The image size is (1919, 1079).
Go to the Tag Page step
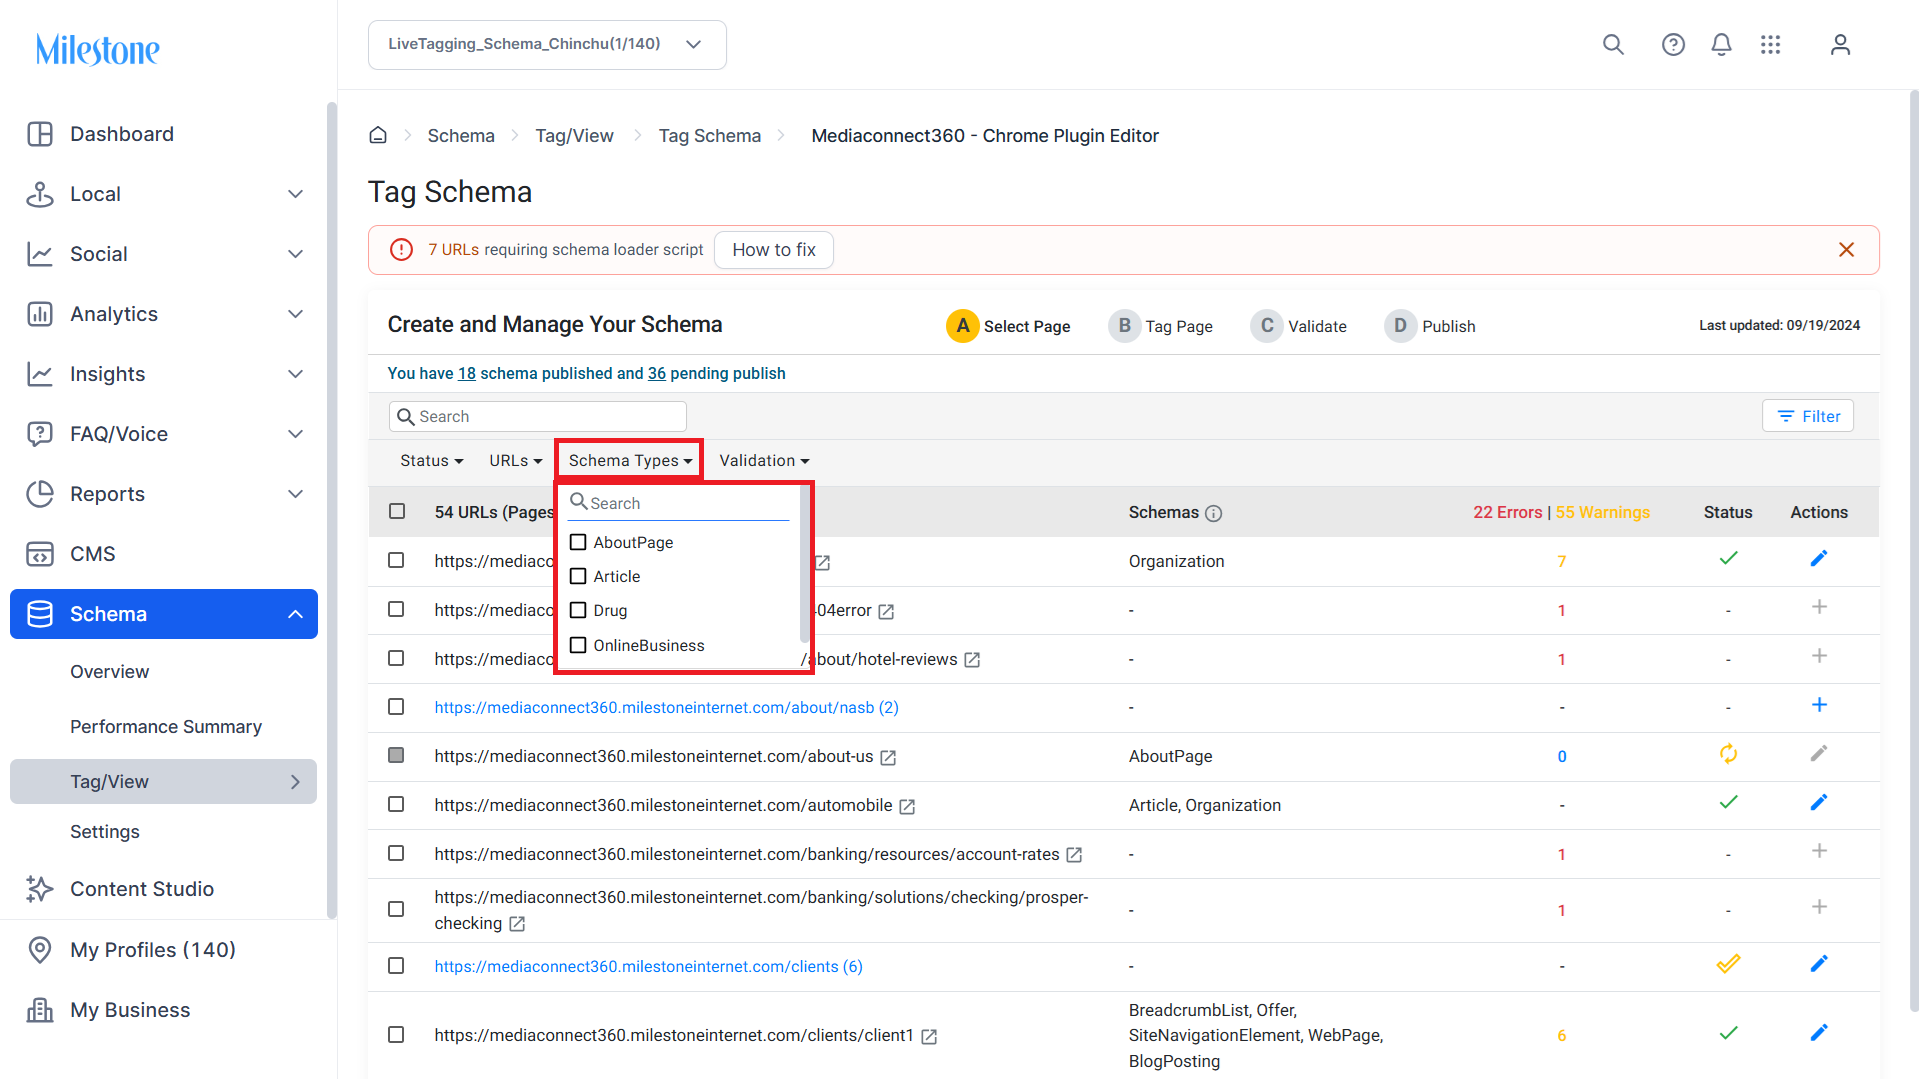[x=1161, y=326]
